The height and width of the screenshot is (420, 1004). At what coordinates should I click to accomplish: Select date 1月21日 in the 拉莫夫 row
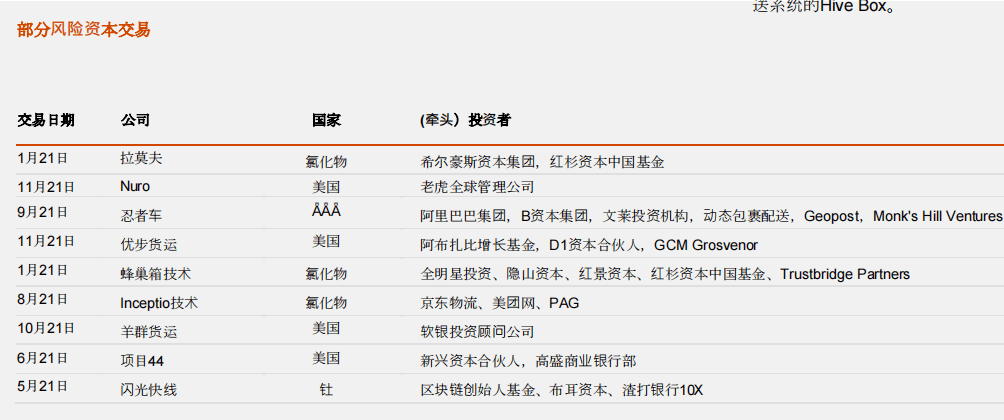click(x=42, y=158)
